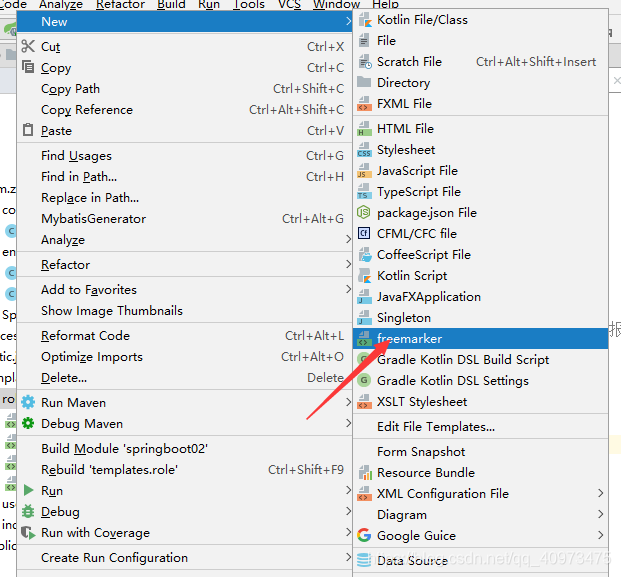Choose Show Image Thumbnails entry
621x577 pixels.
point(184,311)
